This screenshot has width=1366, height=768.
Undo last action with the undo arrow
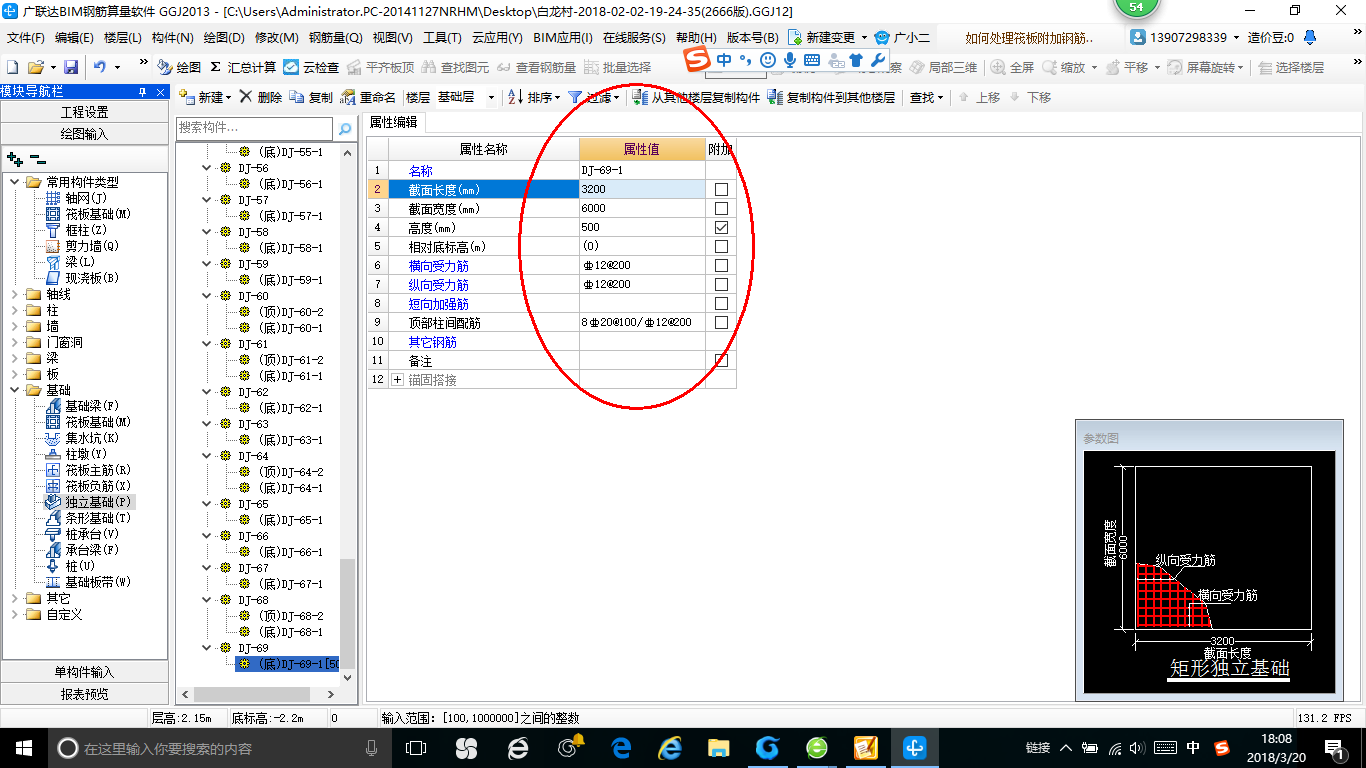100,67
